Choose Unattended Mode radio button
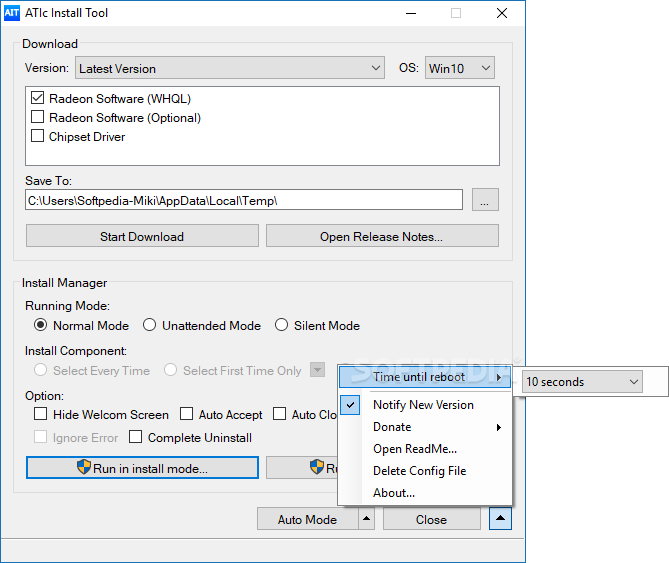 (x=149, y=325)
